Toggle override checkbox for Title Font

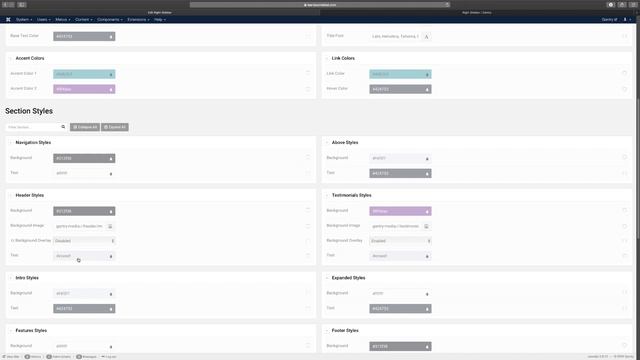tap(624, 36)
